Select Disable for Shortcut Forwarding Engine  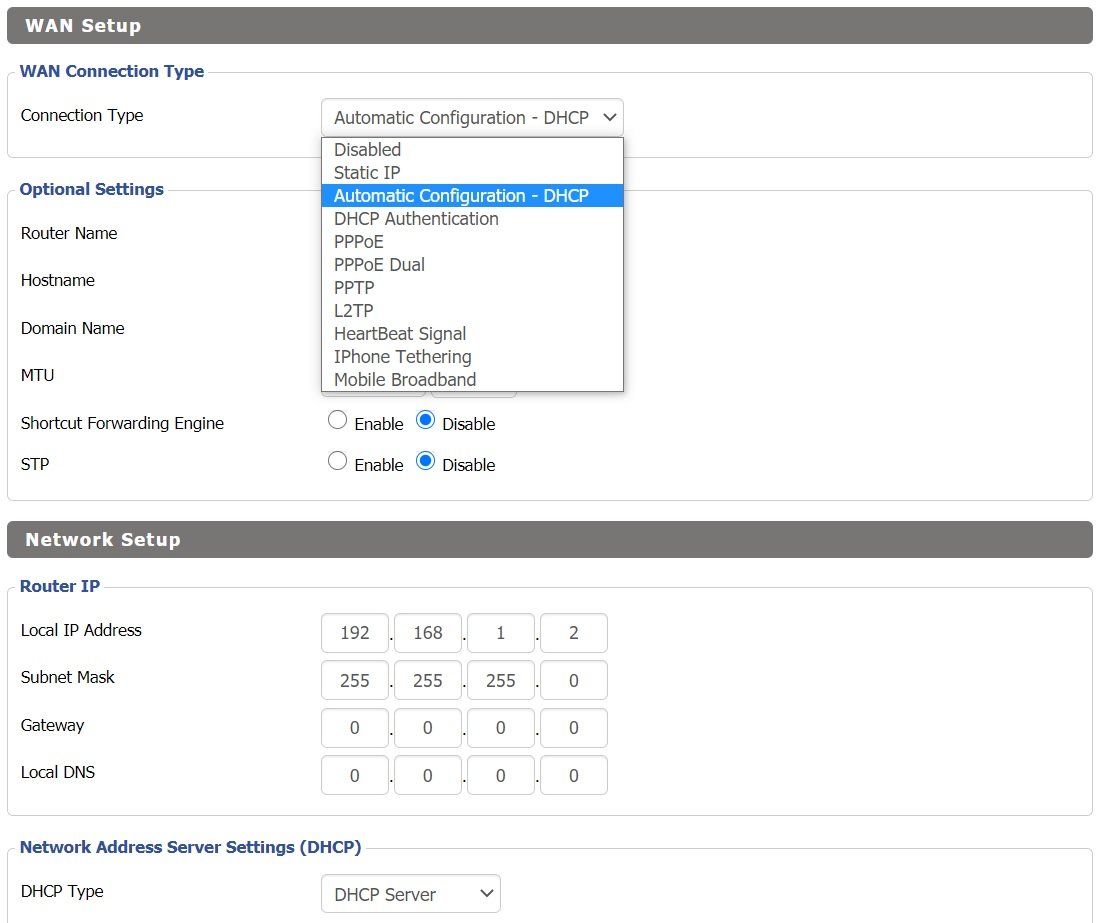point(426,421)
